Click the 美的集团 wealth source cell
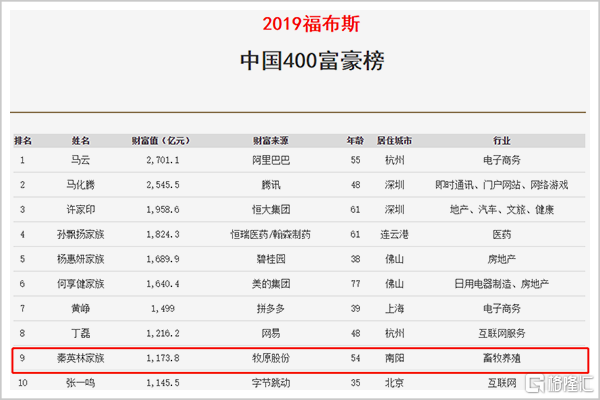Viewport: 600px width, 400px height. [271, 284]
